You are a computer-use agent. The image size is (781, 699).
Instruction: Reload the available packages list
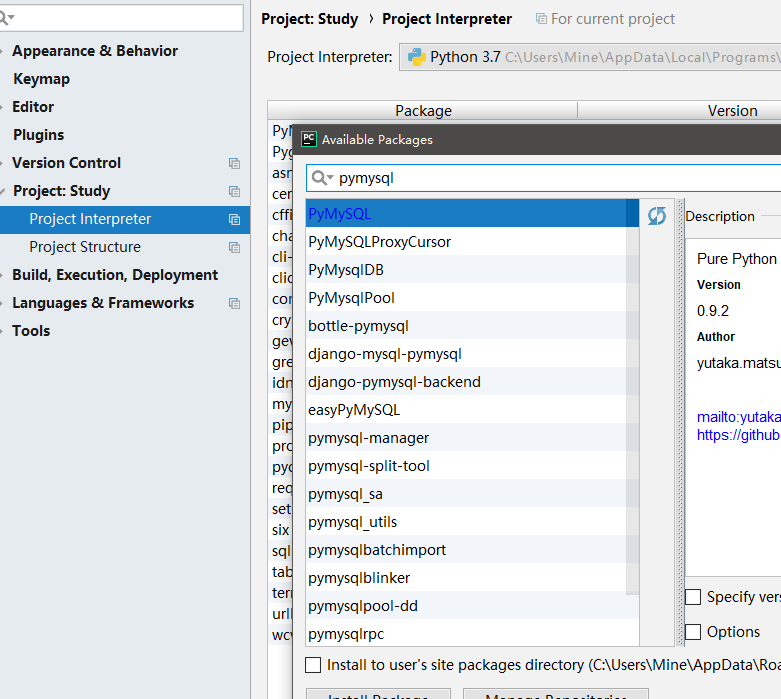656,216
